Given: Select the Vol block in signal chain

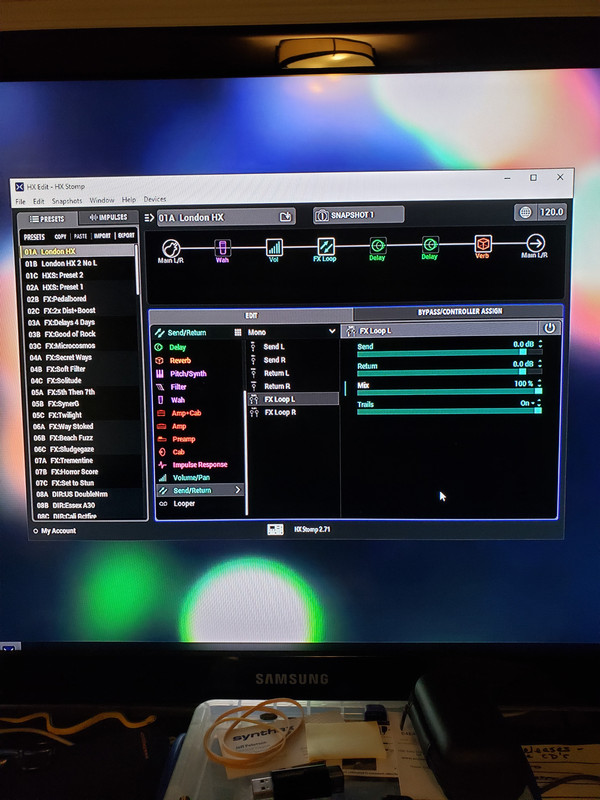Looking at the screenshot, I should tap(274, 248).
